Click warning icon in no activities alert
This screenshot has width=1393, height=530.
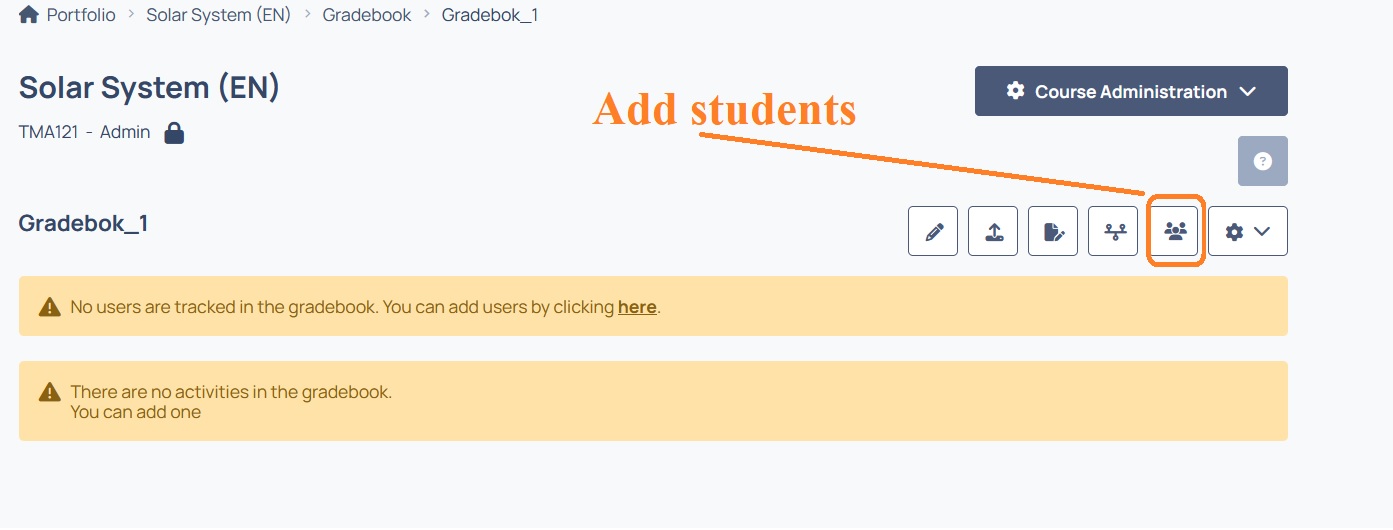(x=49, y=392)
